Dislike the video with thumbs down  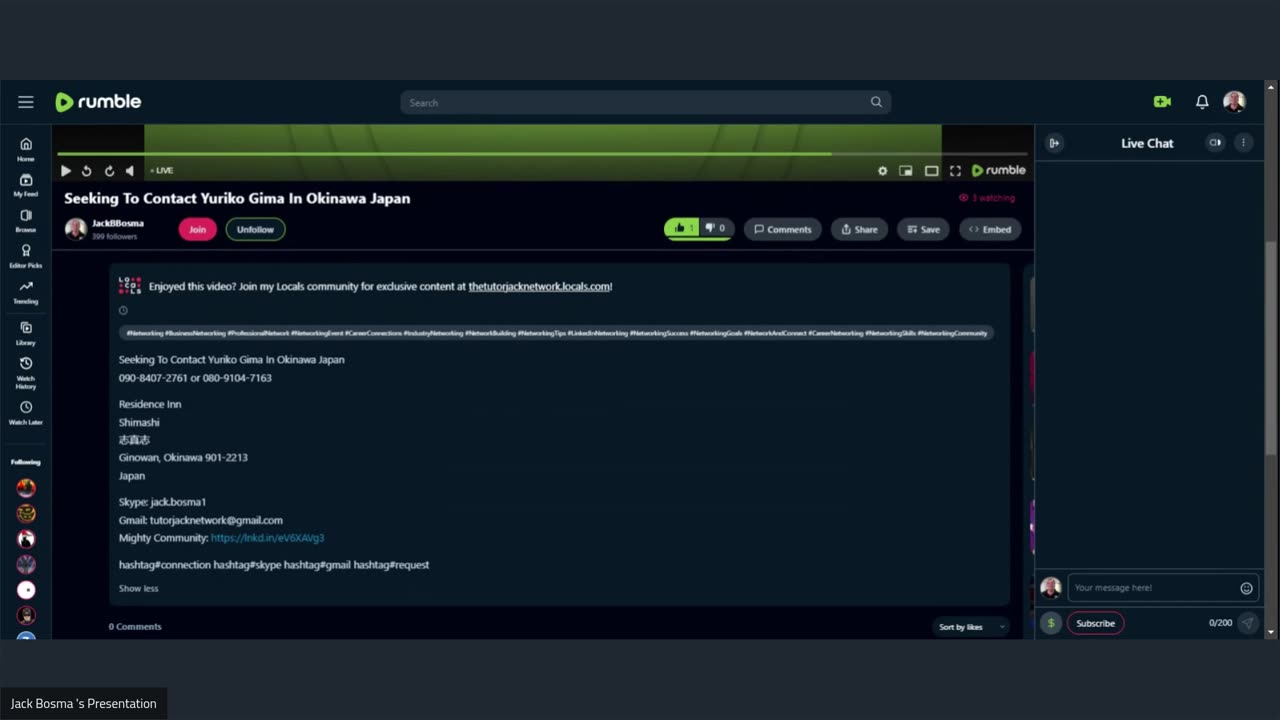click(x=716, y=229)
